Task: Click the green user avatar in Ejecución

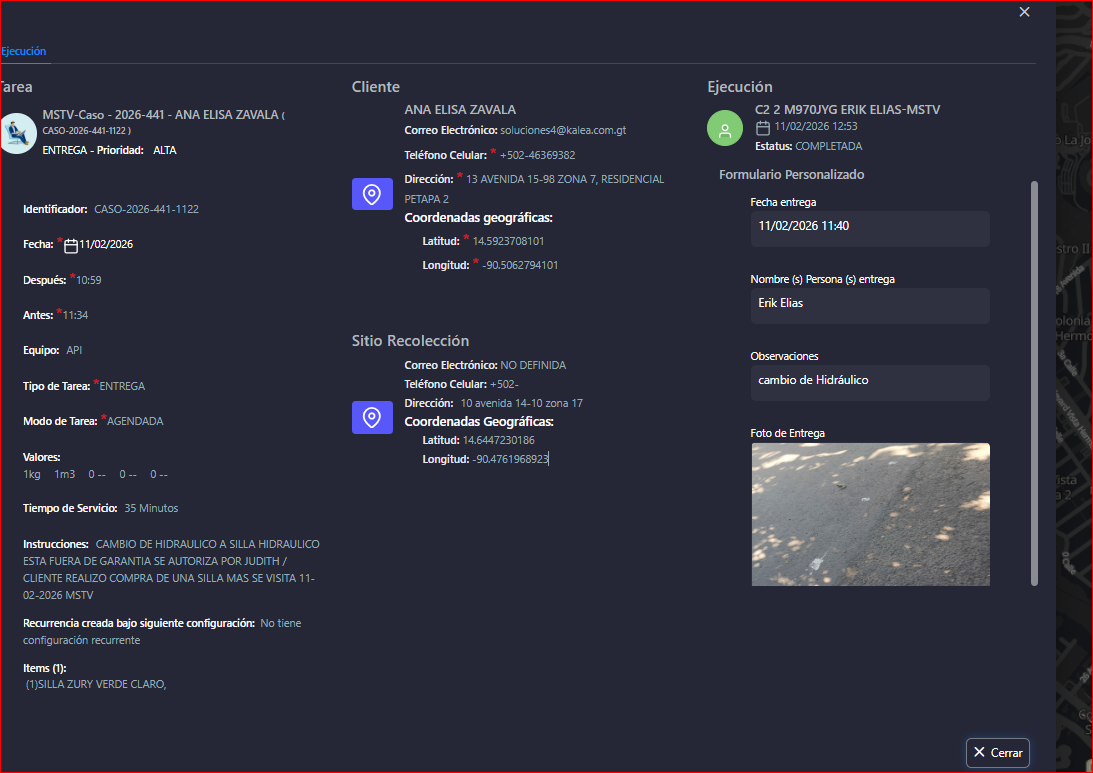Action: (x=724, y=128)
